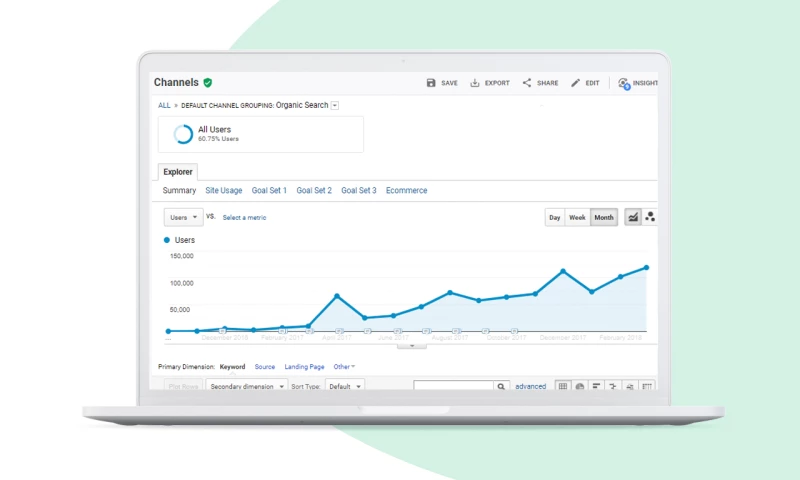Select the line chart view icon
The width and height of the screenshot is (800, 480).
(633, 217)
